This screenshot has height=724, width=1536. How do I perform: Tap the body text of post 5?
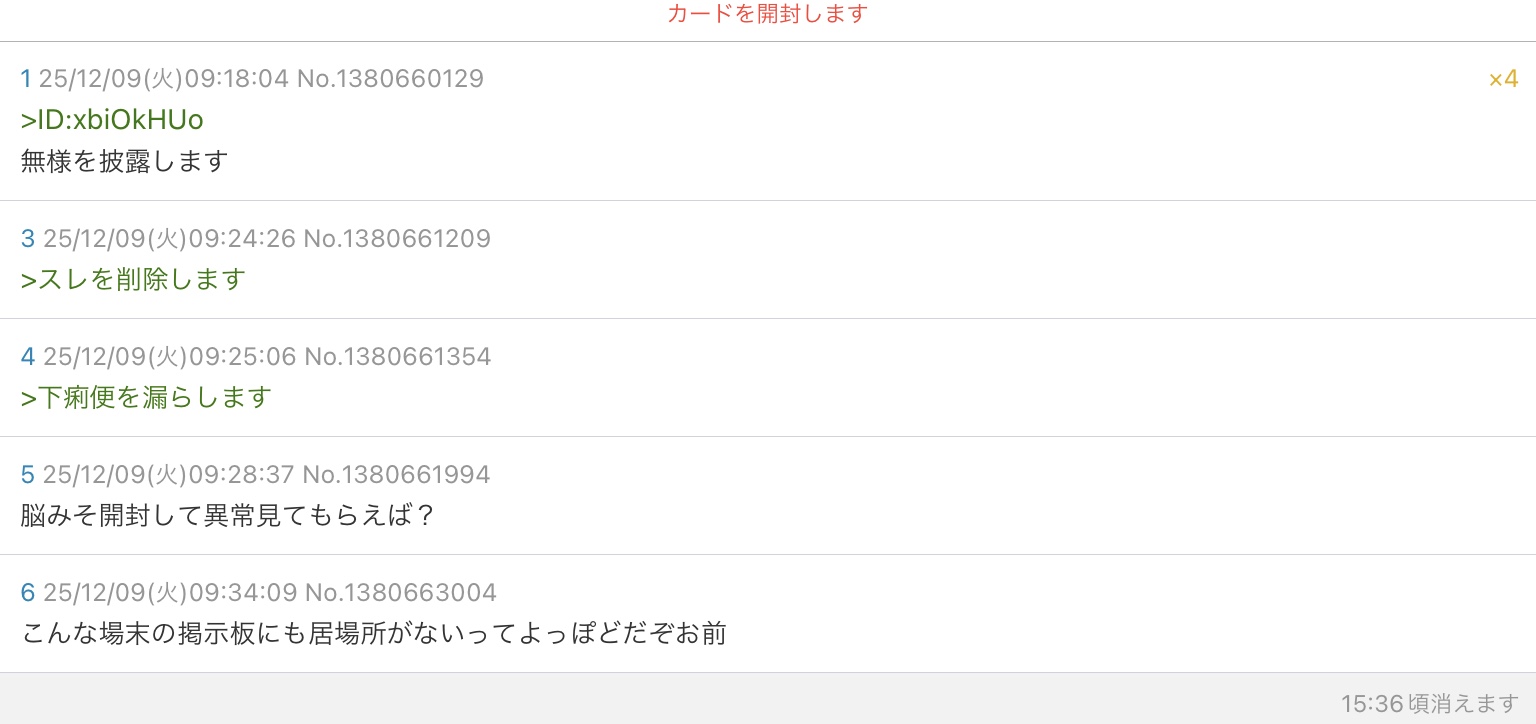[228, 515]
